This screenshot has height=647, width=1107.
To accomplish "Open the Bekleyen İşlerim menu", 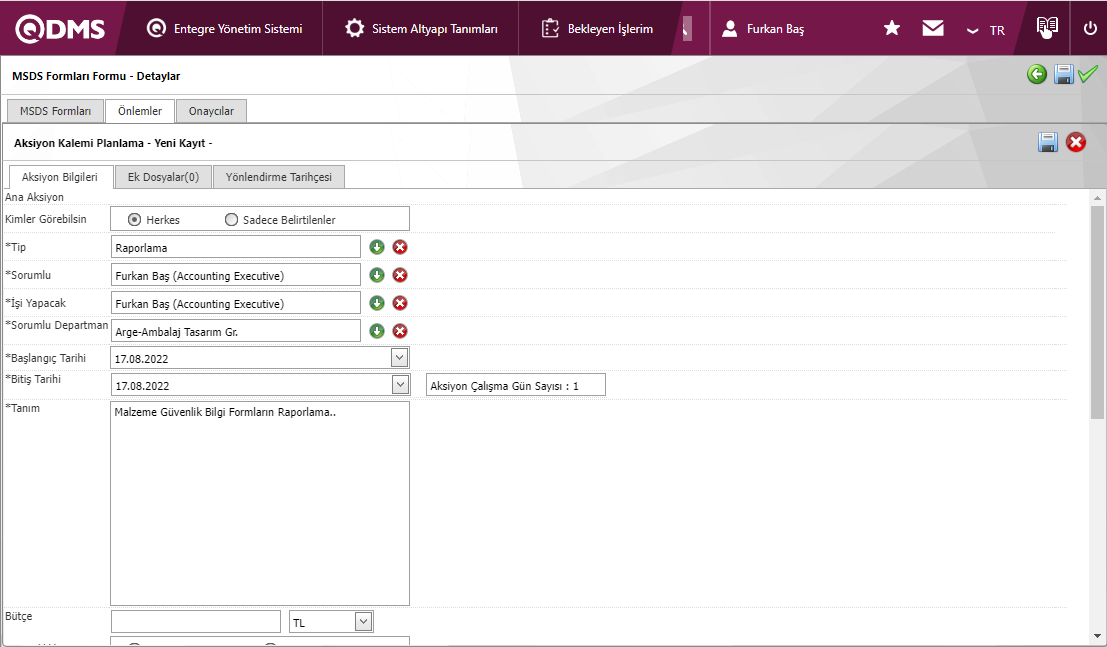I will [x=598, y=29].
